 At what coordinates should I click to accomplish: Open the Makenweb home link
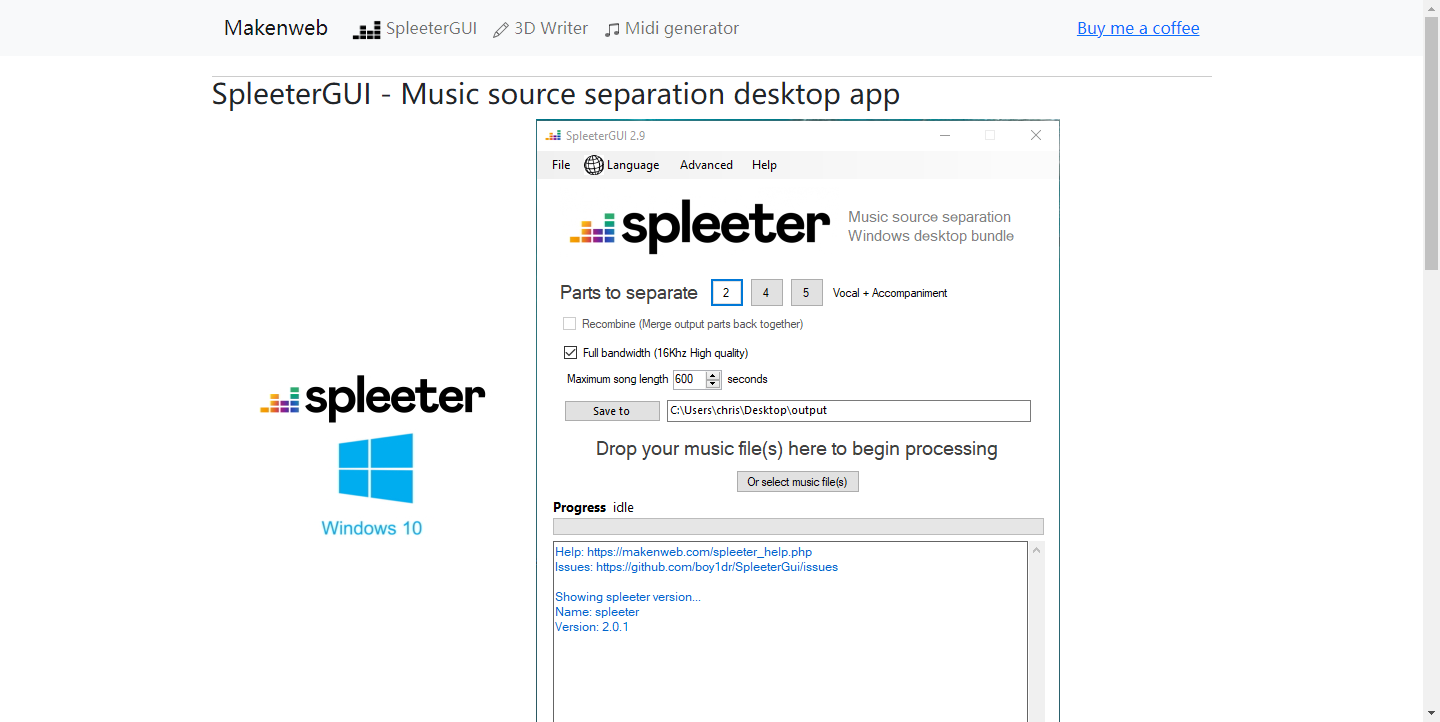275,28
